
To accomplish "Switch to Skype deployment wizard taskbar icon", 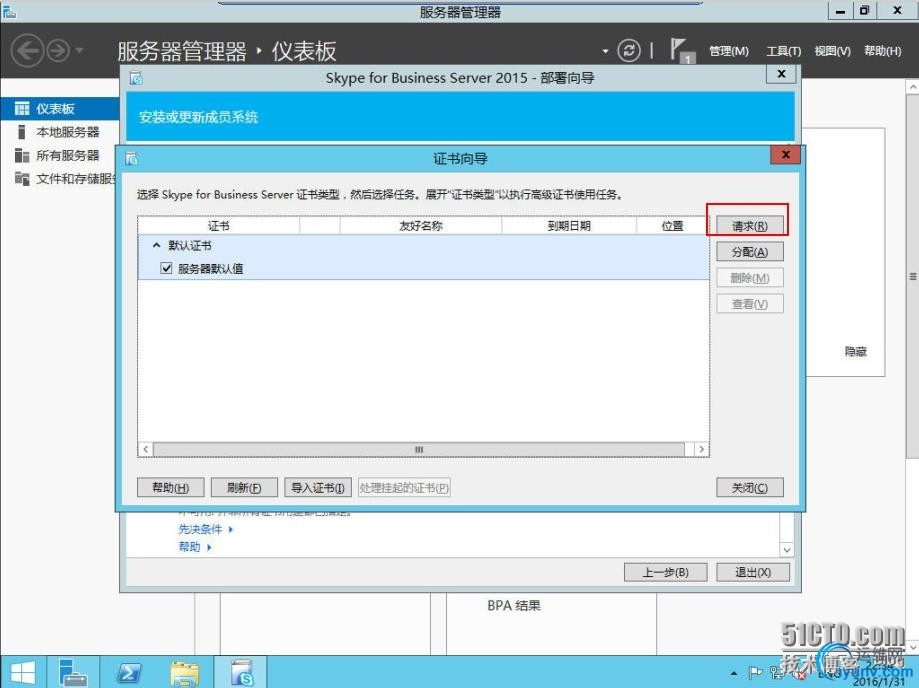I will tap(241, 672).
